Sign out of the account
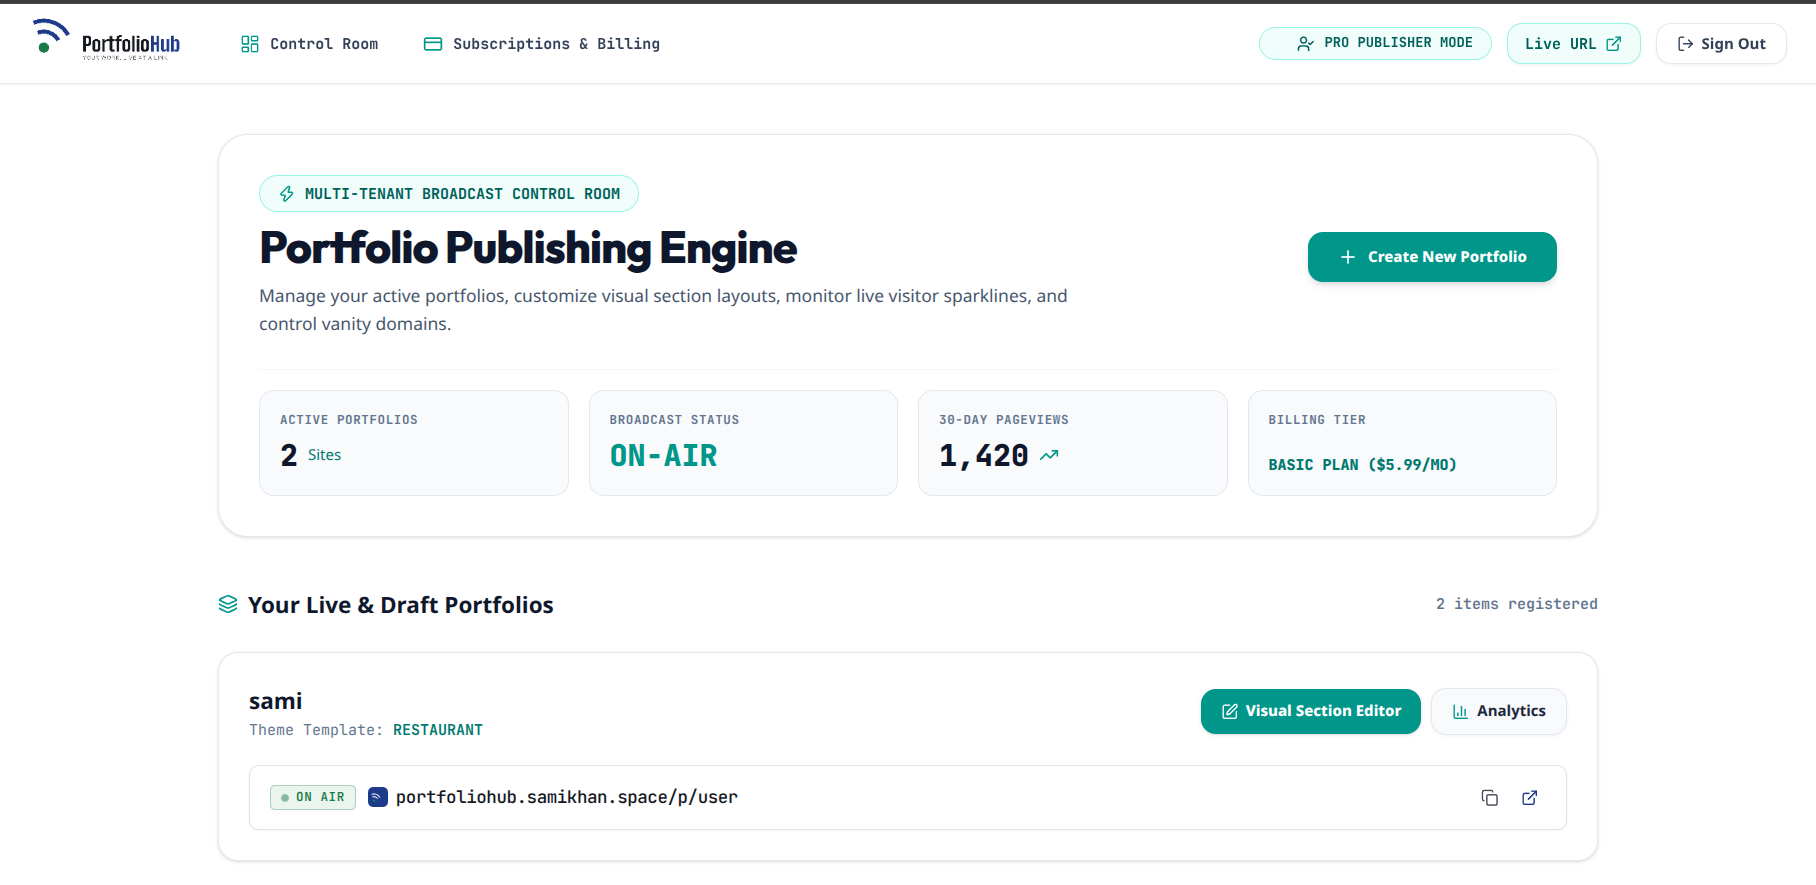Viewport: 1816px width, 885px height. [1721, 44]
